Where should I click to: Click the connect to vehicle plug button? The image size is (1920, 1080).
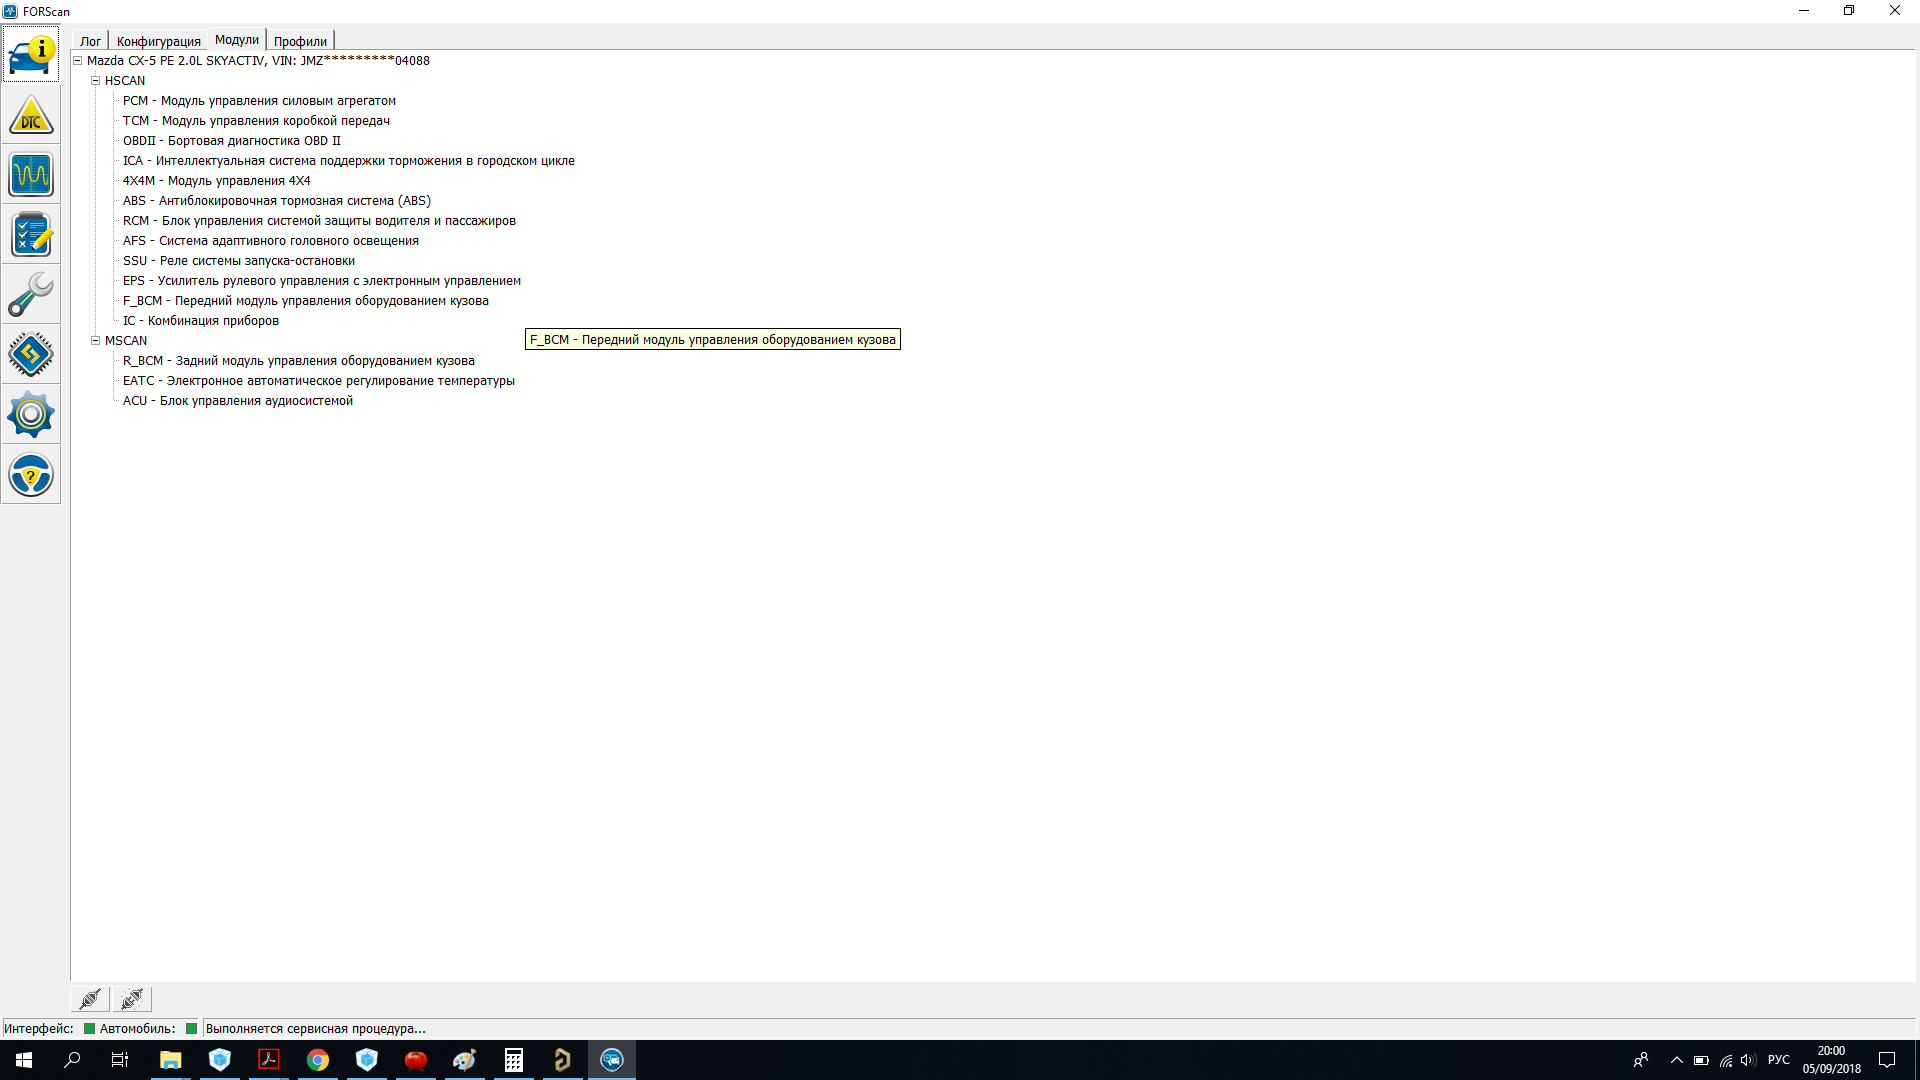pos(90,998)
